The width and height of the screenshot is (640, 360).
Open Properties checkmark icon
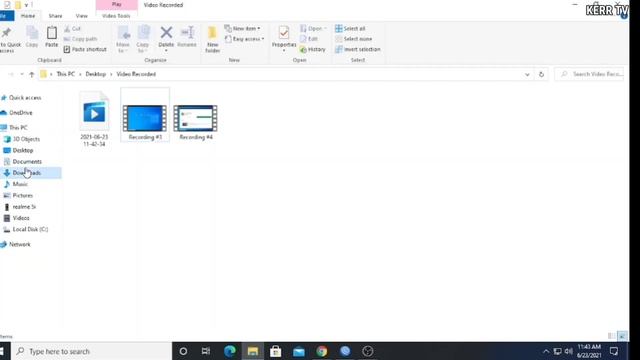click(x=284, y=33)
